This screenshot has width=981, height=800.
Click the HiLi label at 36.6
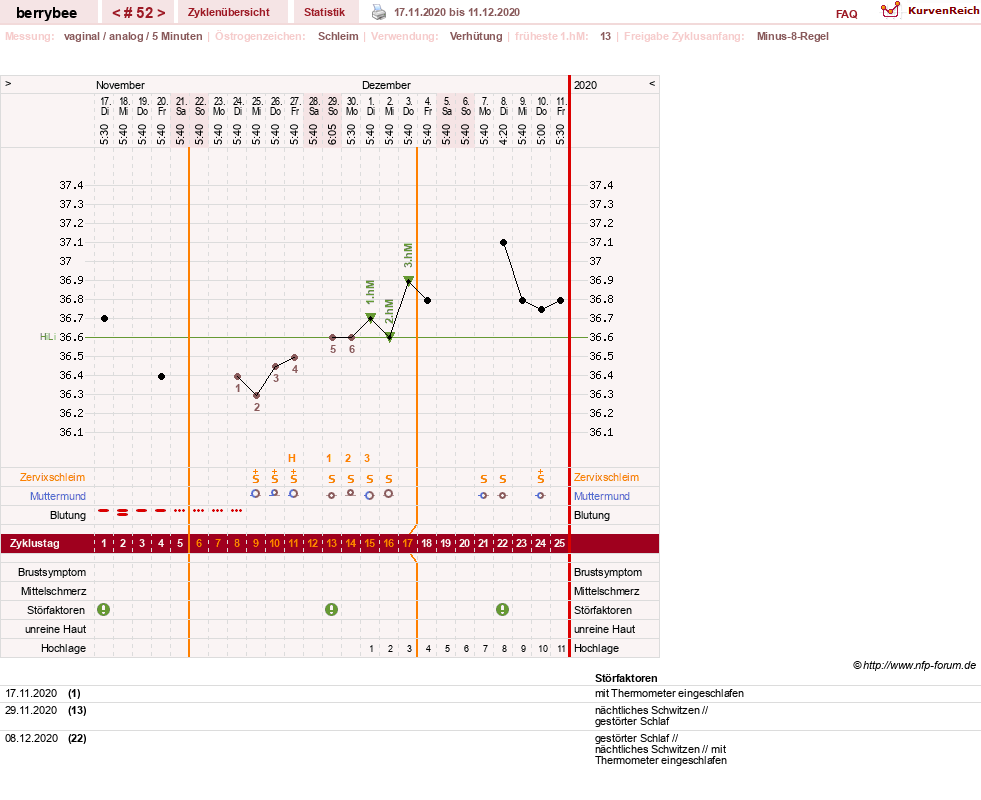coord(48,337)
